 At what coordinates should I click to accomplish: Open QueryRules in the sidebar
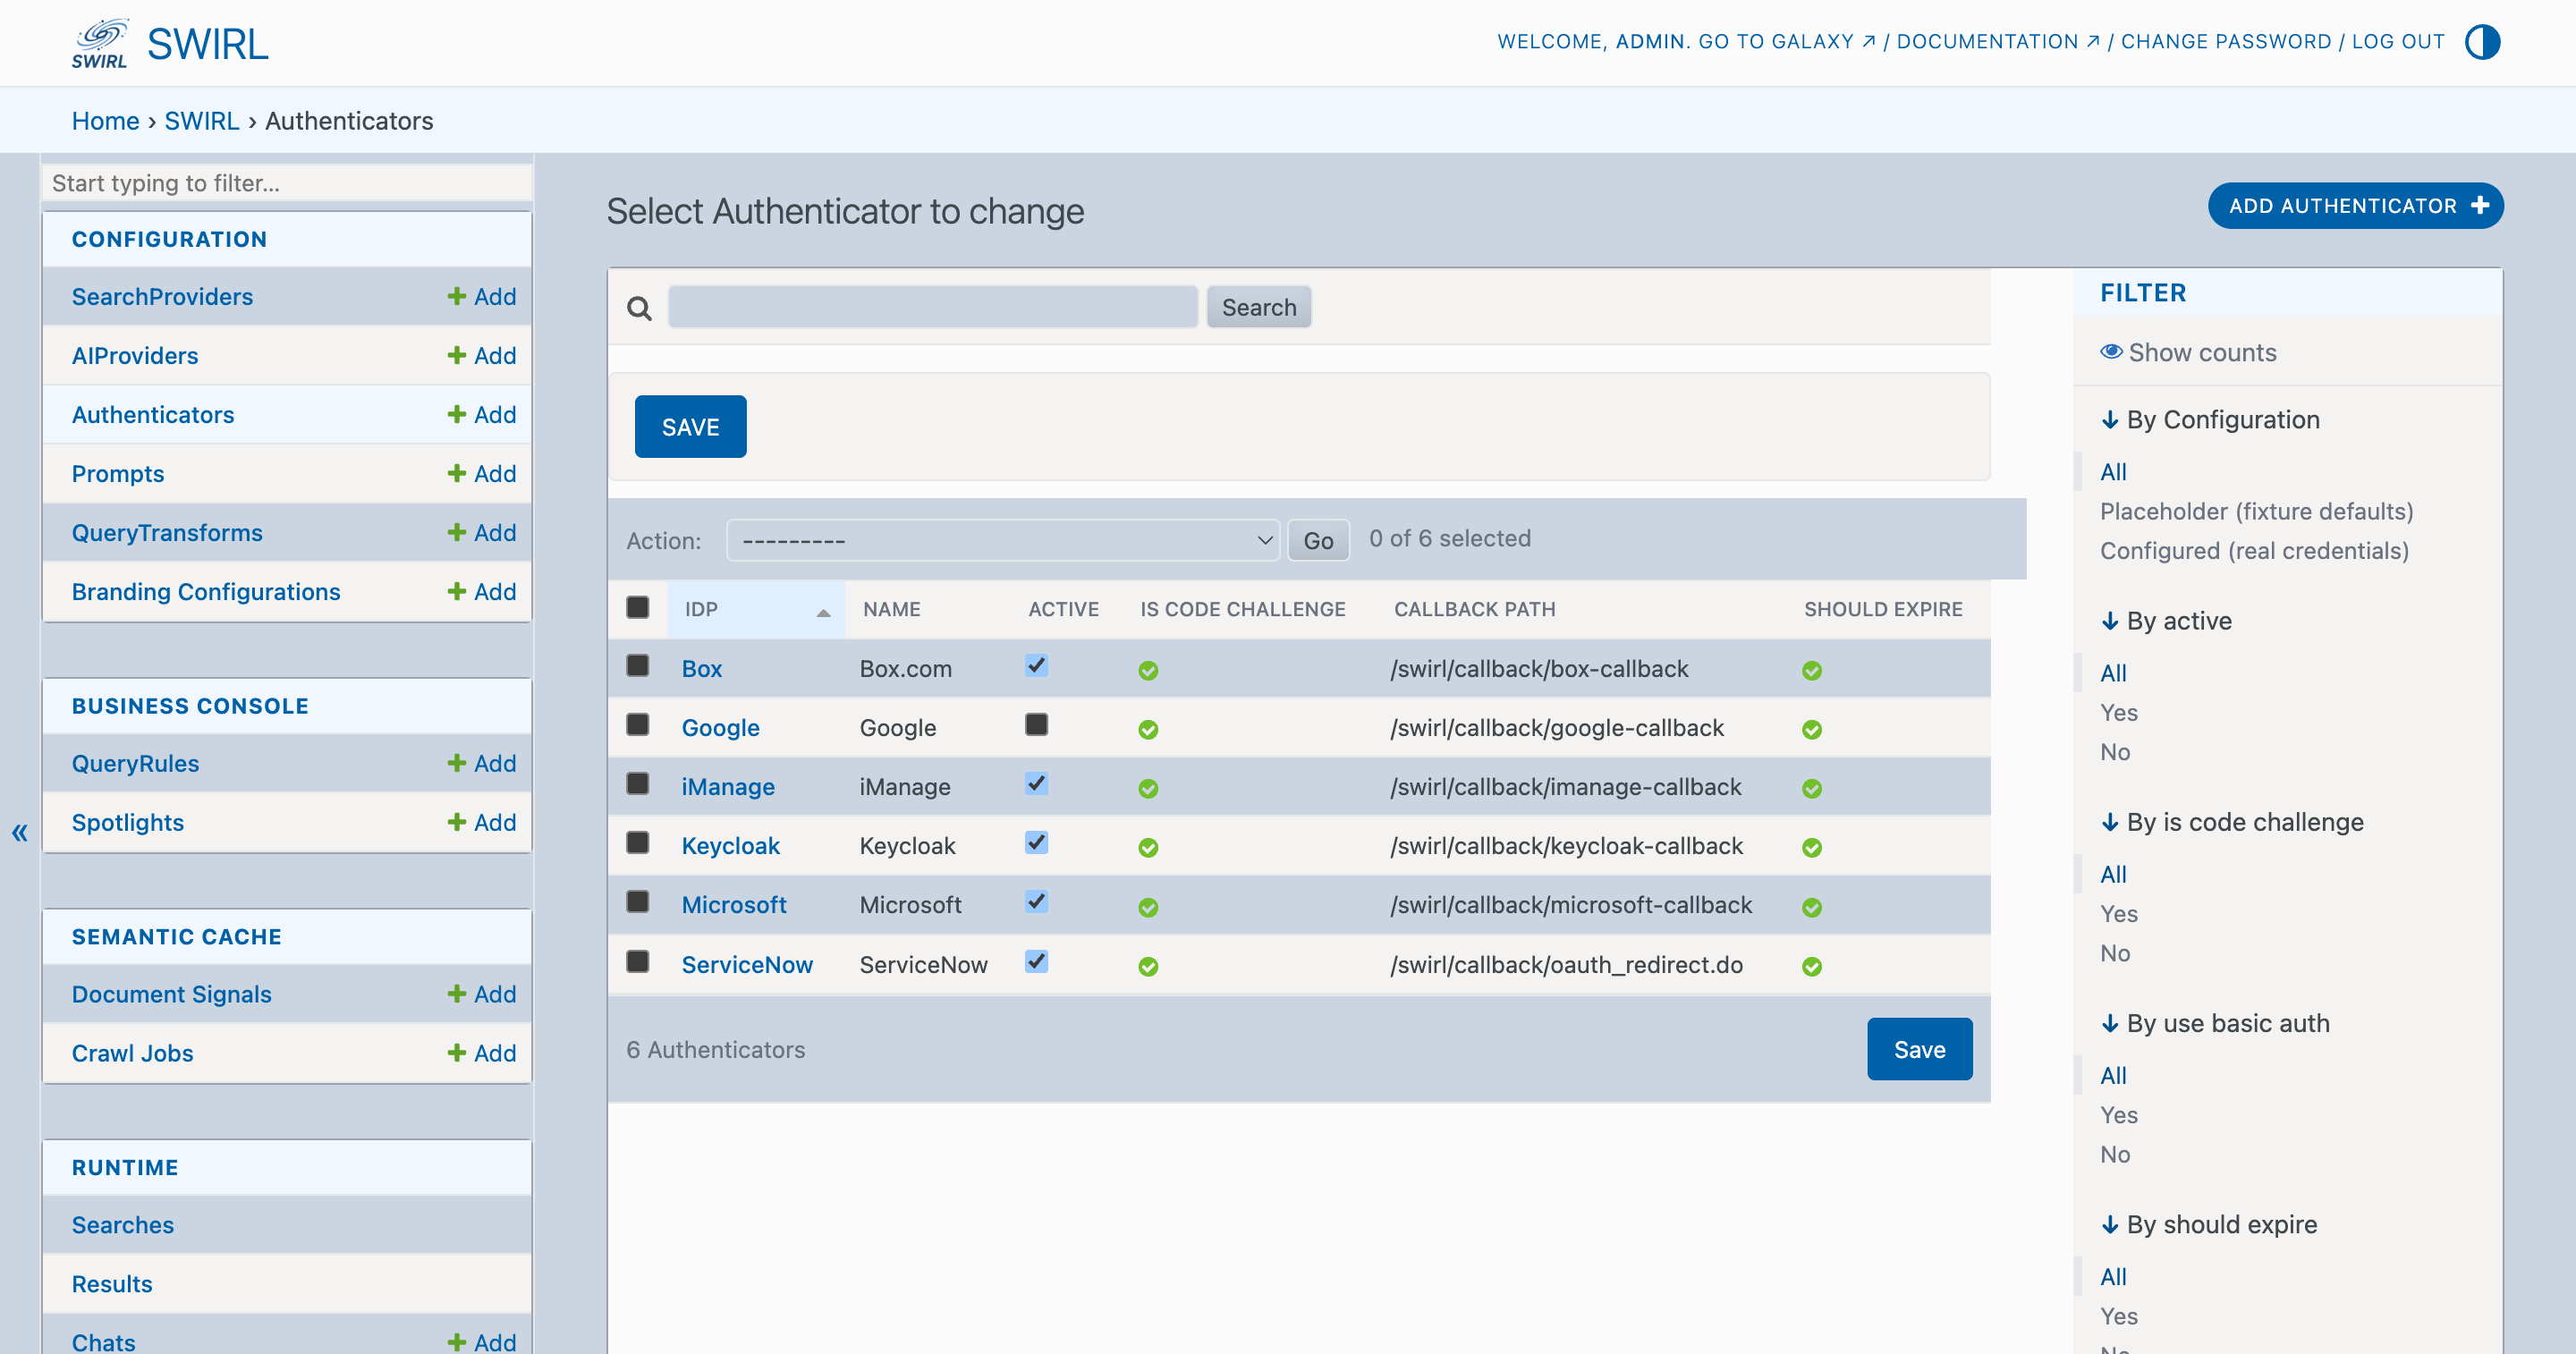tap(135, 763)
